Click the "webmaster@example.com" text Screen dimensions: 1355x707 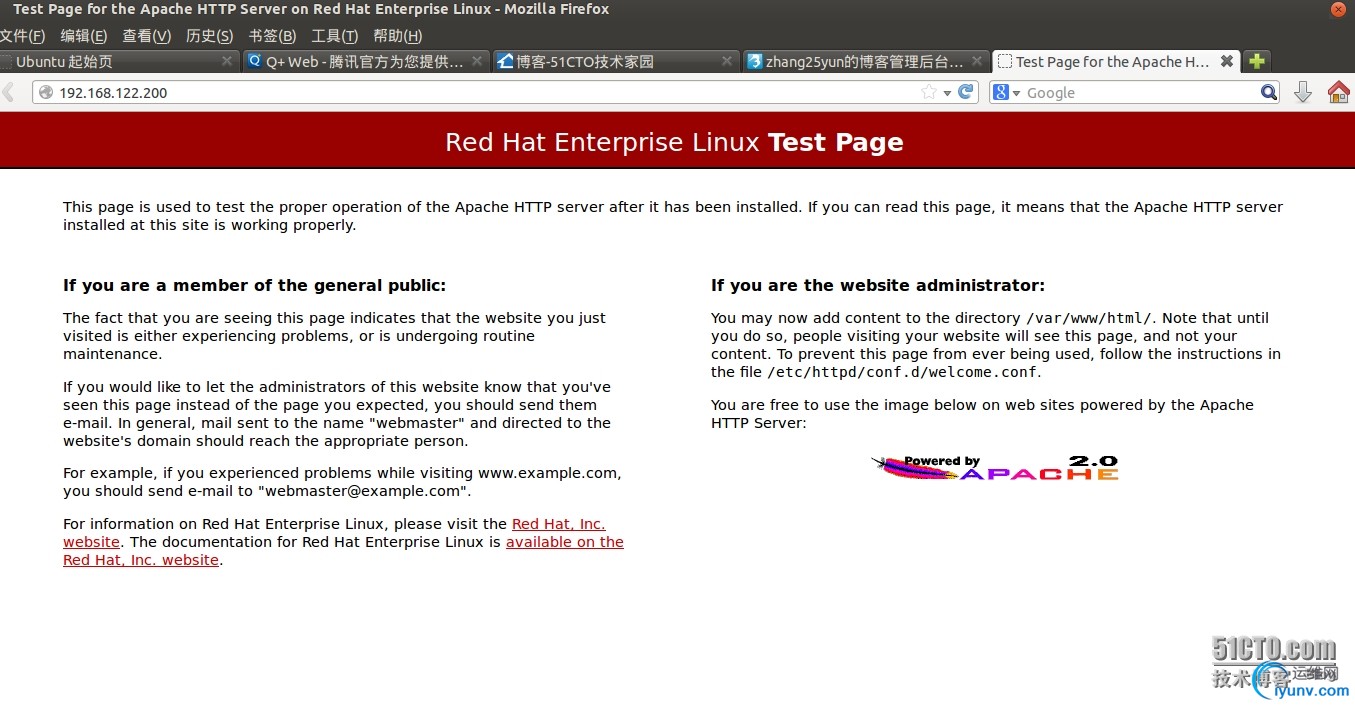point(362,491)
